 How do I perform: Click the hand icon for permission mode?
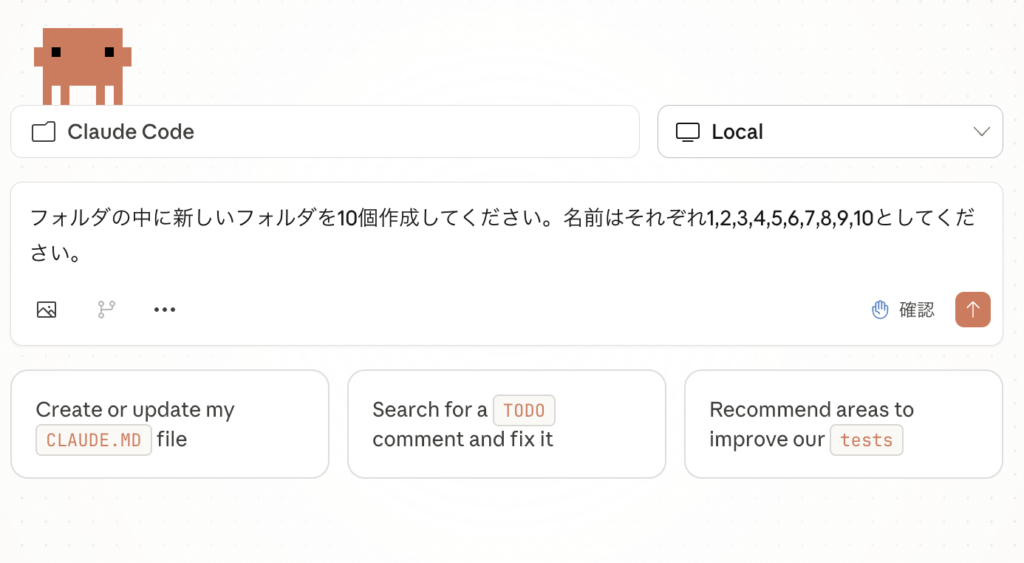tap(880, 310)
